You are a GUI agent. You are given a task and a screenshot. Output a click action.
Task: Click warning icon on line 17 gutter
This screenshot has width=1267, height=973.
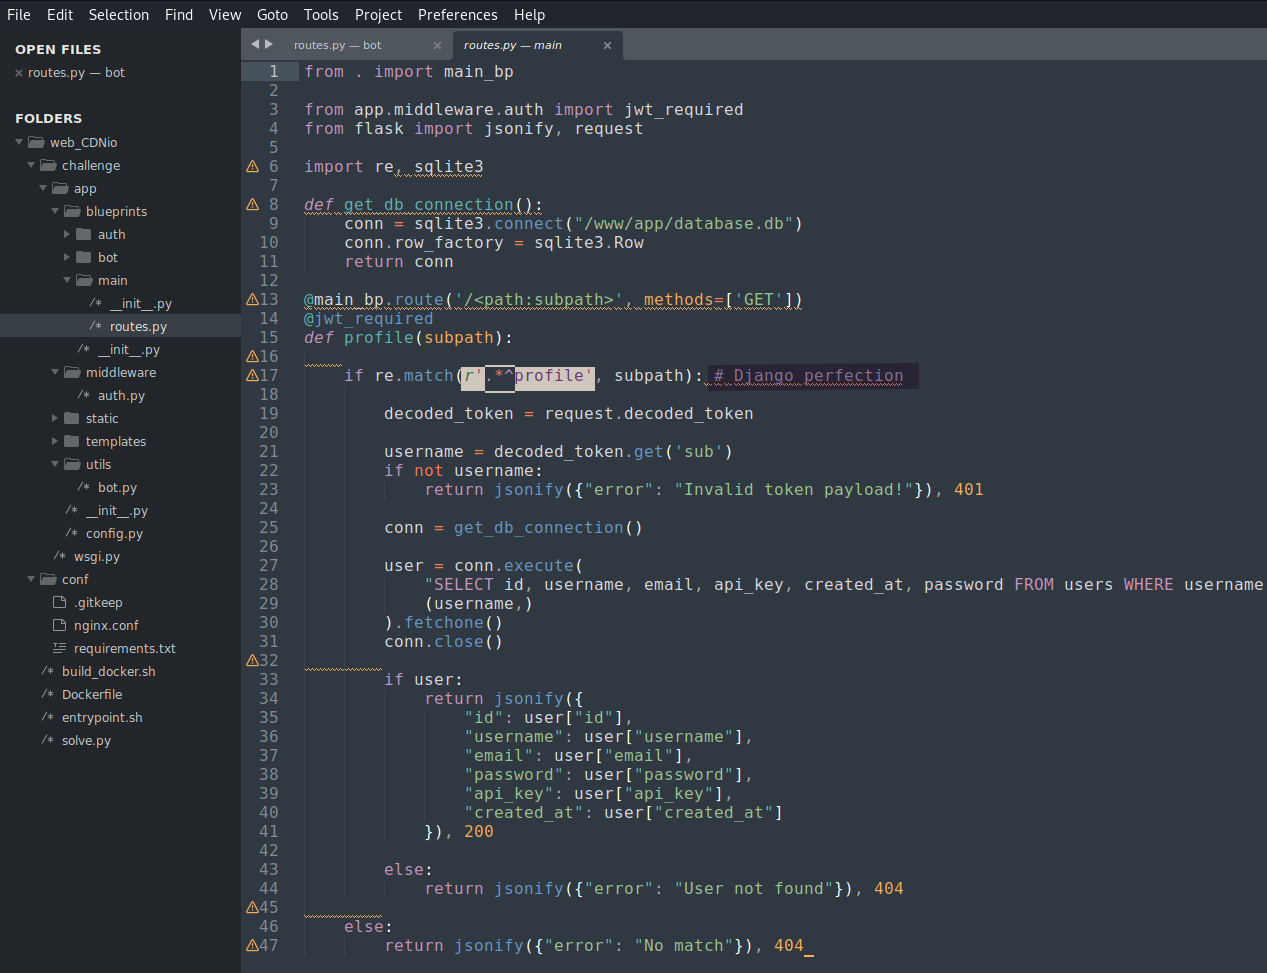[x=252, y=376]
